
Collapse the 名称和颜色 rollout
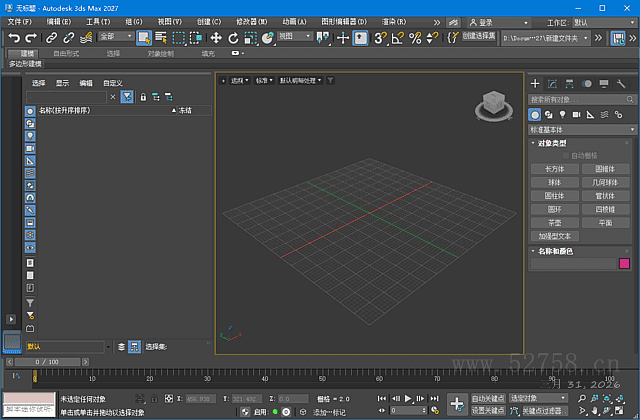tap(555, 251)
